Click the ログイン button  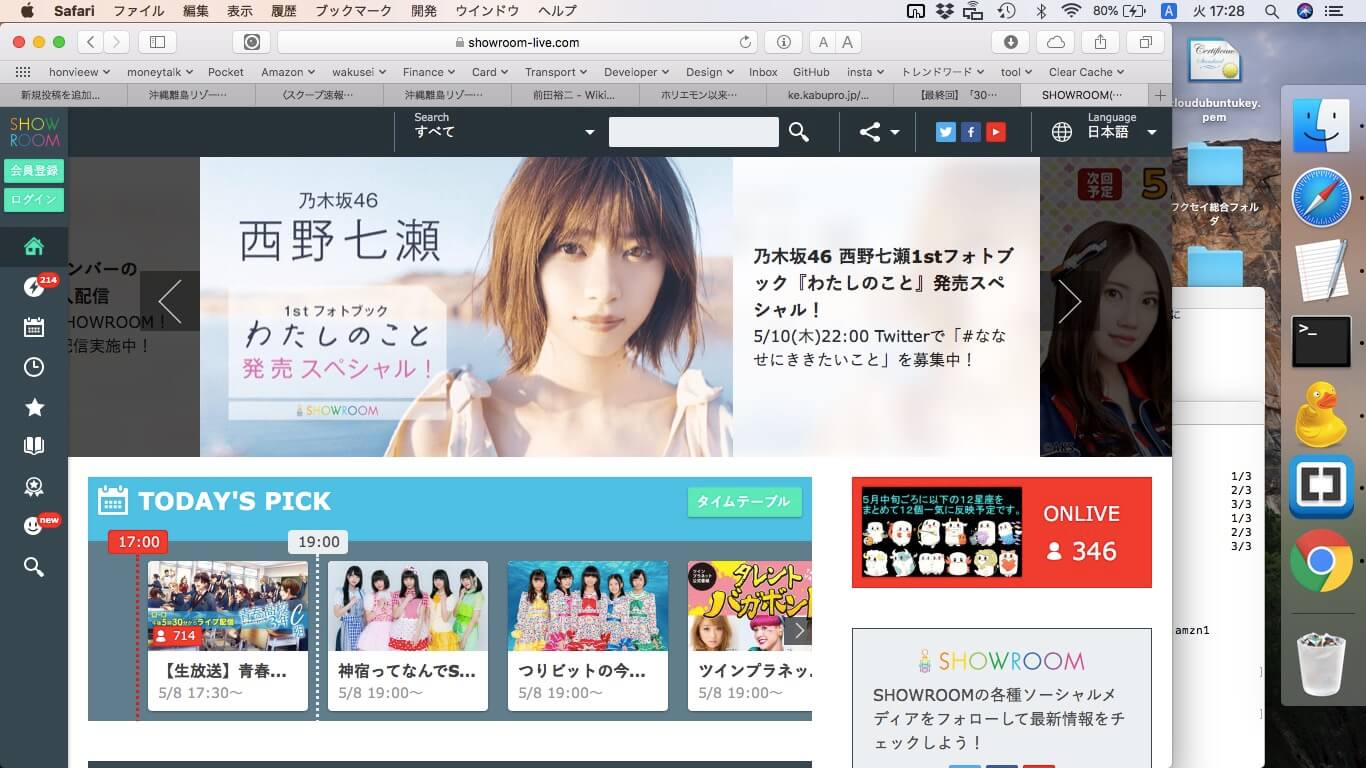click(34, 199)
